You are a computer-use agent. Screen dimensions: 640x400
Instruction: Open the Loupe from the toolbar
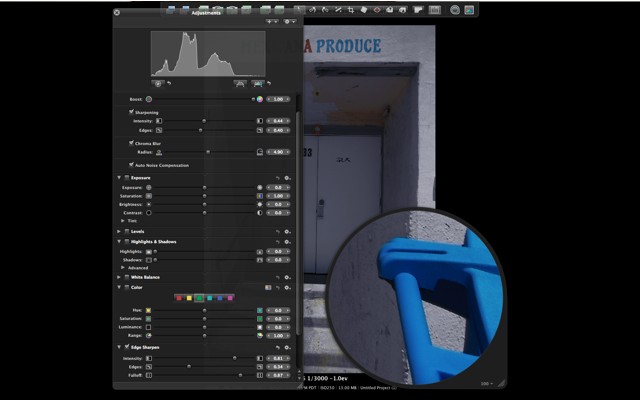click(455, 10)
